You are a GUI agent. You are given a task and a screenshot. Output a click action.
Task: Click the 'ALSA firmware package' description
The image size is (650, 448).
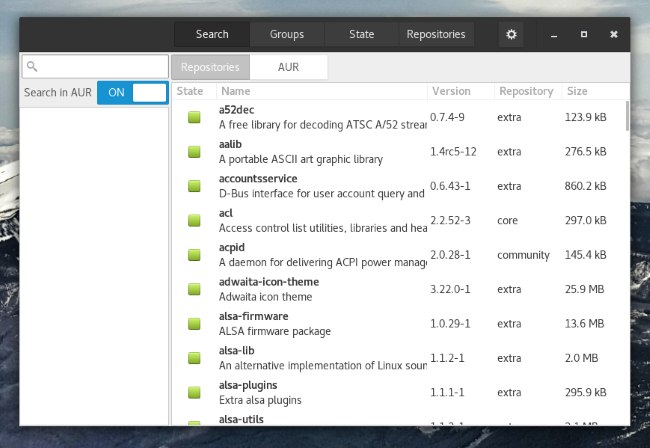point(275,332)
